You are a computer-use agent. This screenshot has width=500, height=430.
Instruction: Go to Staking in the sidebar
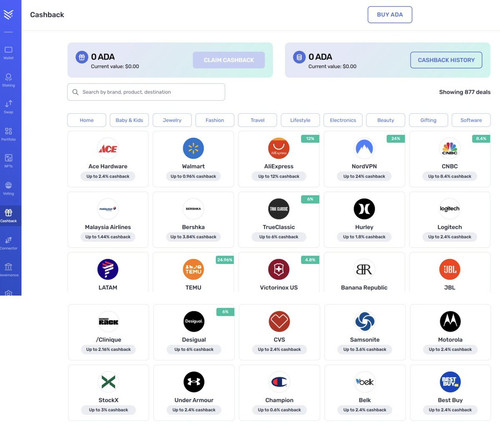tap(8, 80)
